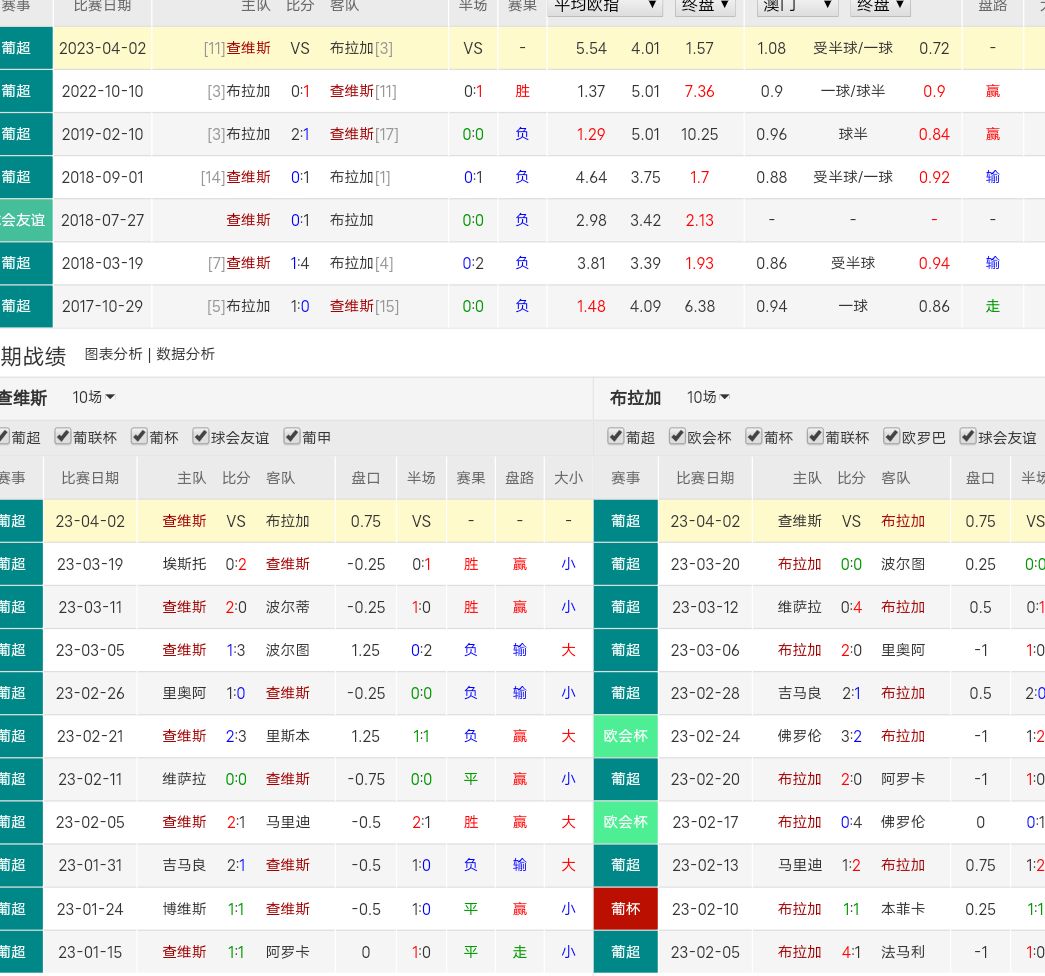
Task: Open the 里斯本 team link
Action: click(288, 736)
